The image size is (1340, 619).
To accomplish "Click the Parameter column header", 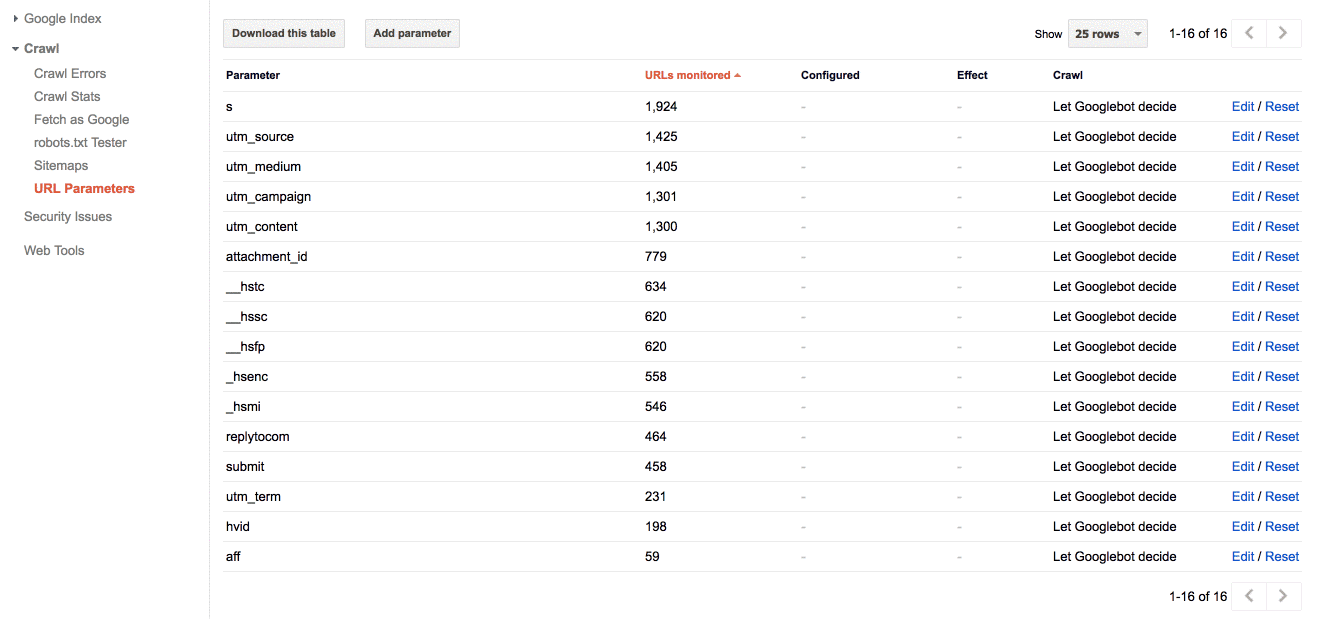I will [253, 75].
